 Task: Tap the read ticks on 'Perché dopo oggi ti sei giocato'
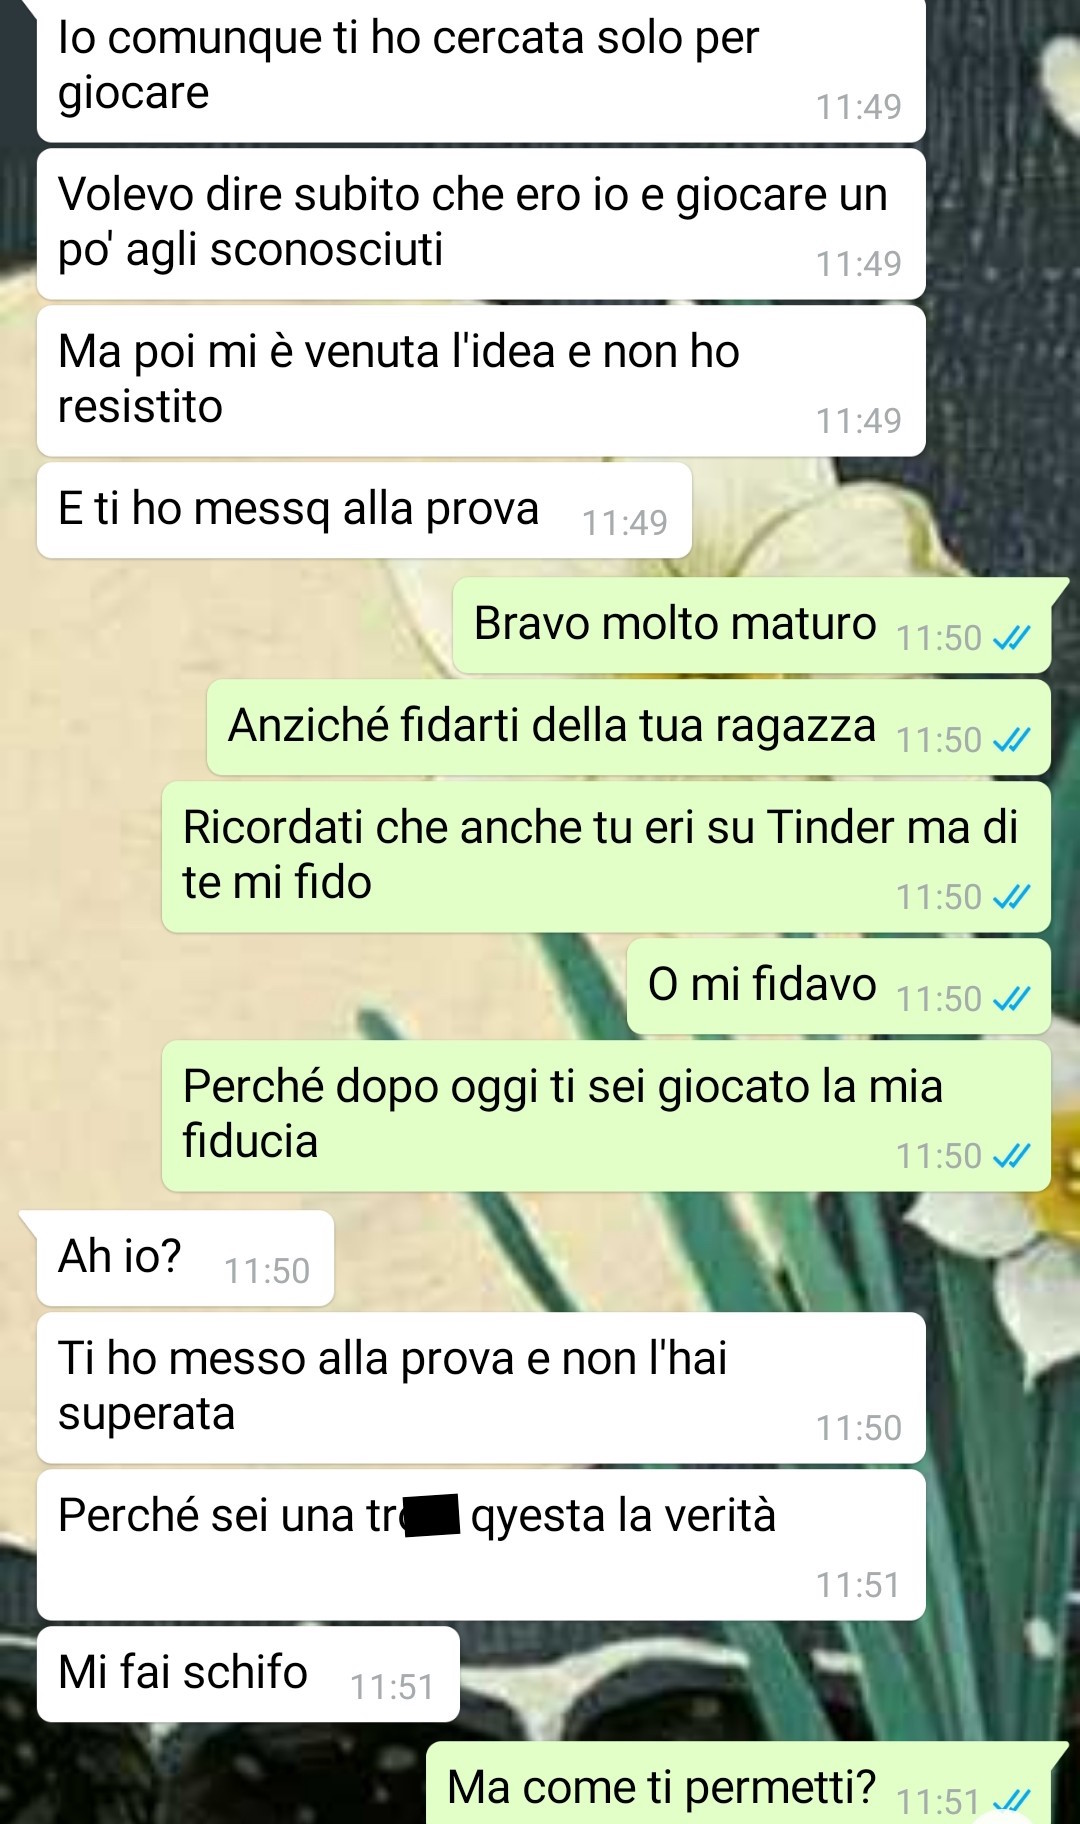click(1011, 1156)
